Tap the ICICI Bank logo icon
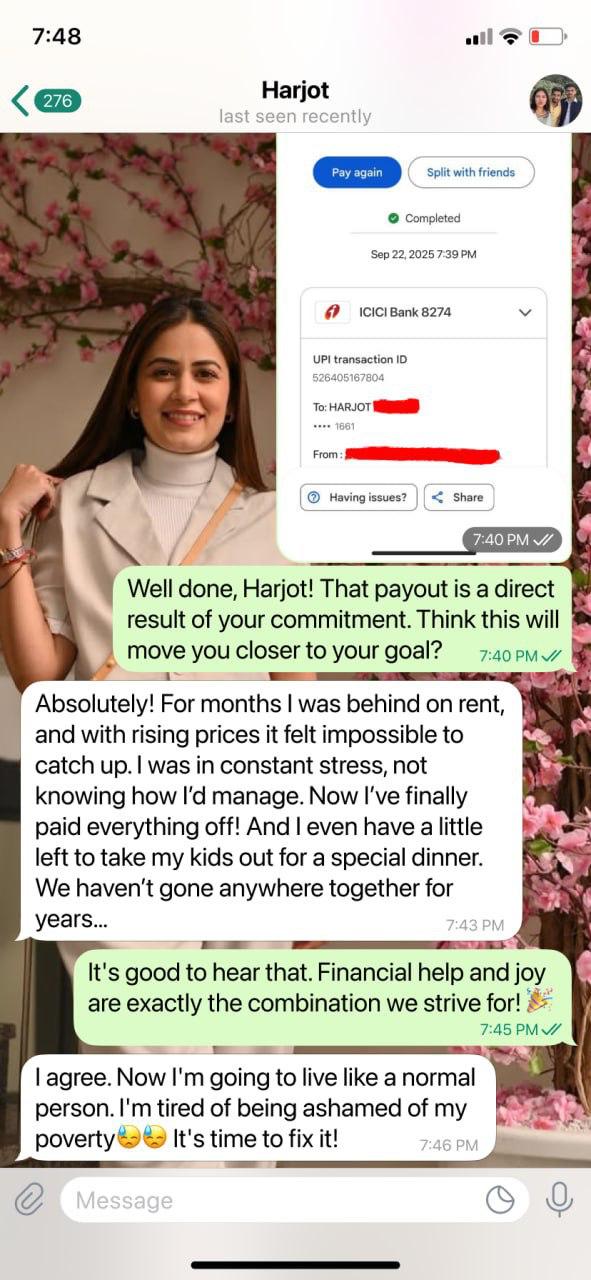 pyautogui.click(x=329, y=312)
